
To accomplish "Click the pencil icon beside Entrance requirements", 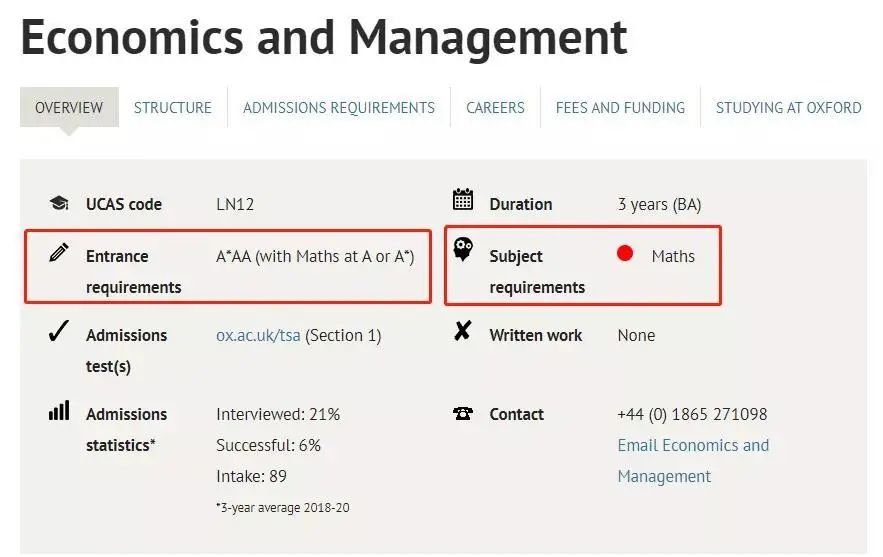I will pos(59,252).
